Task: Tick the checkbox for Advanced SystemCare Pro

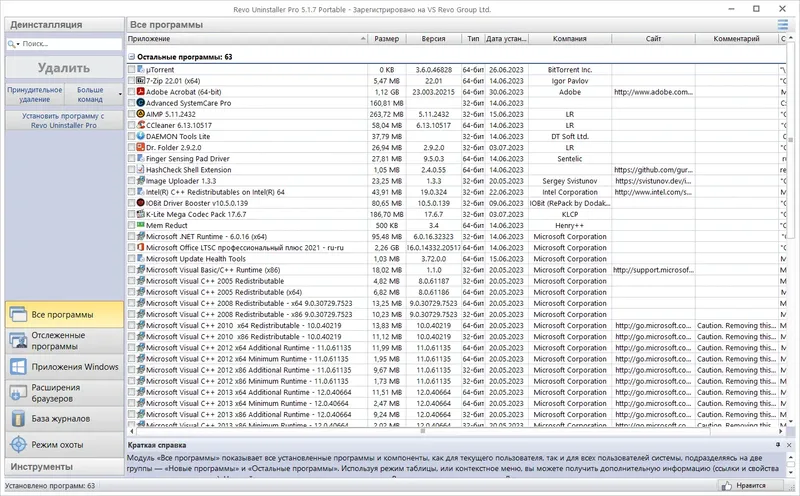Action: pyautogui.click(x=132, y=103)
